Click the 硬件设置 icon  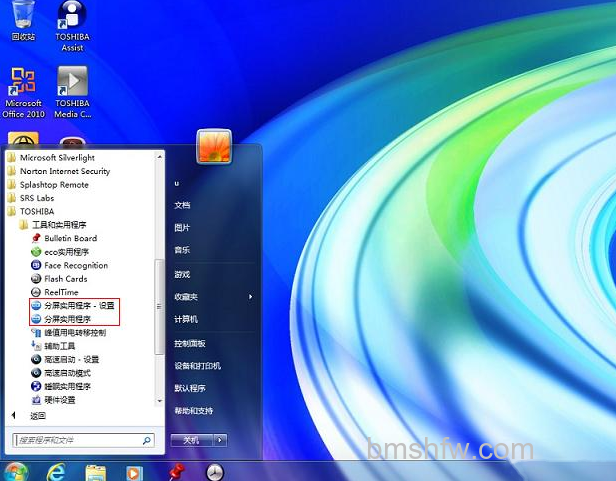[36, 400]
